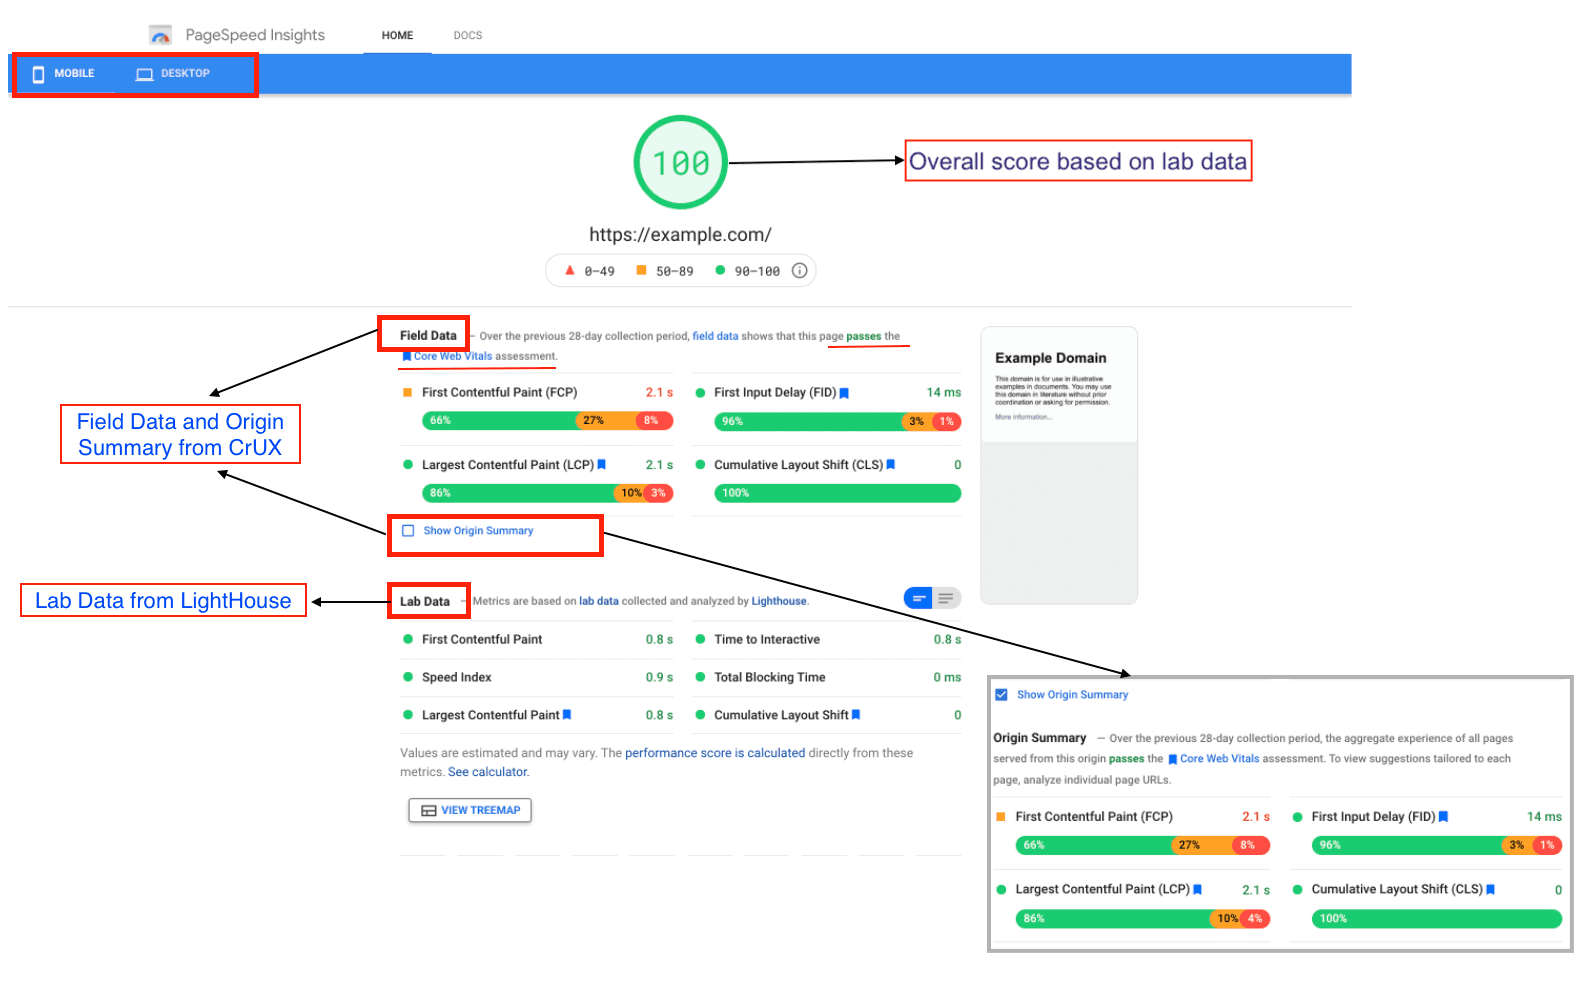The width and height of the screenshot is (1590, 988).
Task: Select the compact summary view toggle
Action: click(918, 598)
